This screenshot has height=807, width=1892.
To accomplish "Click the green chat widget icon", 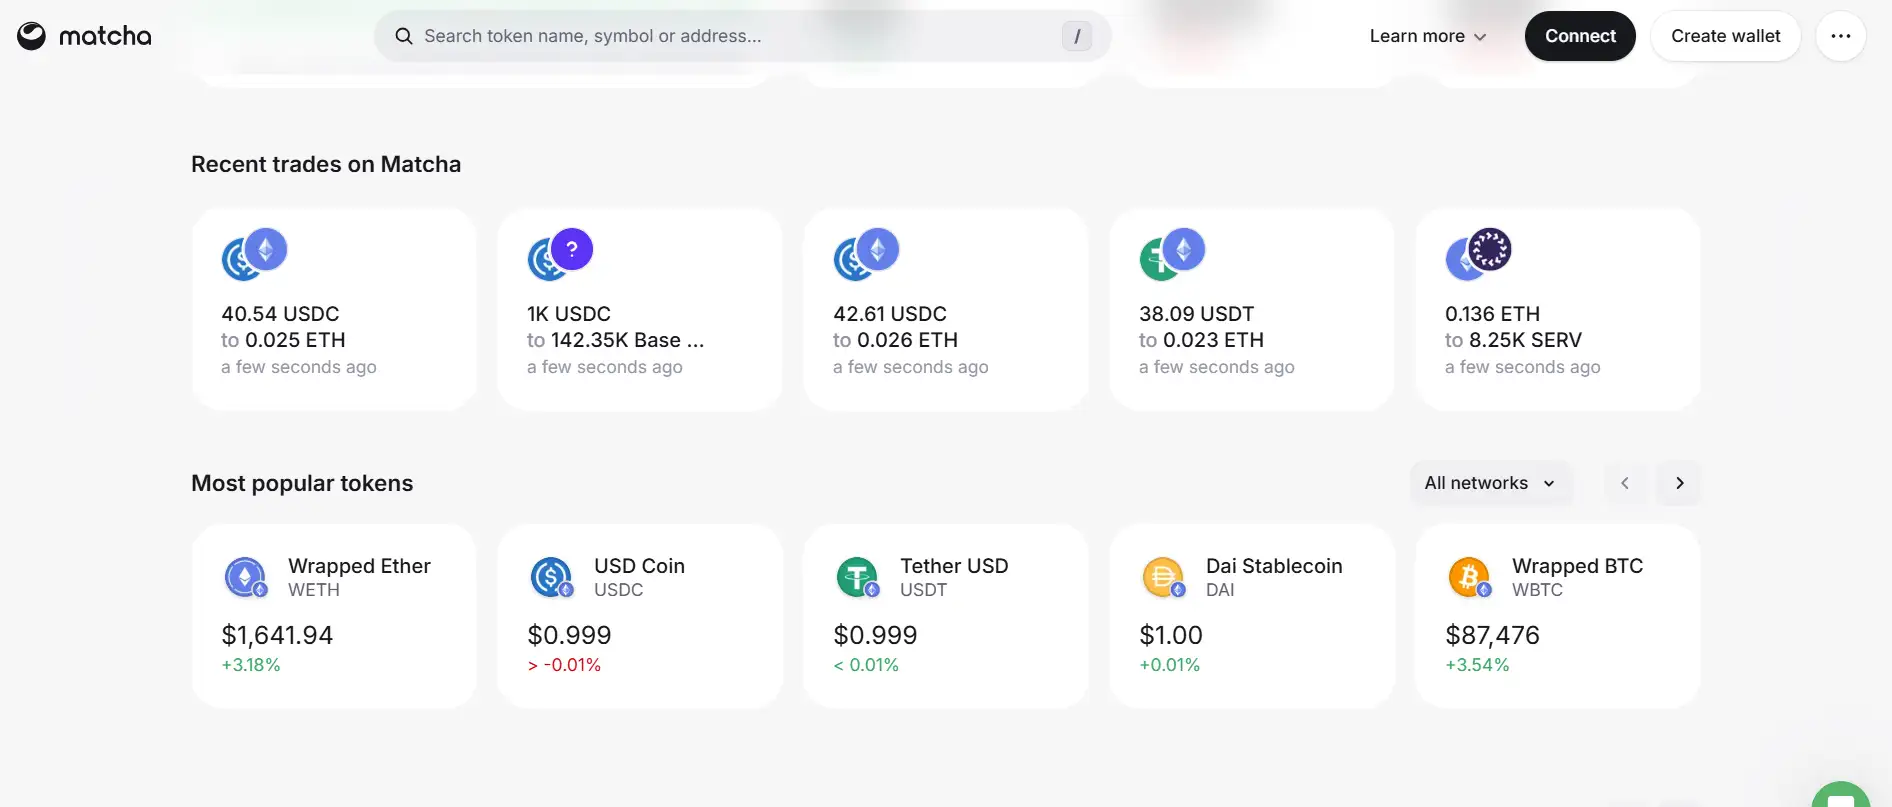I will [1840, 797].
